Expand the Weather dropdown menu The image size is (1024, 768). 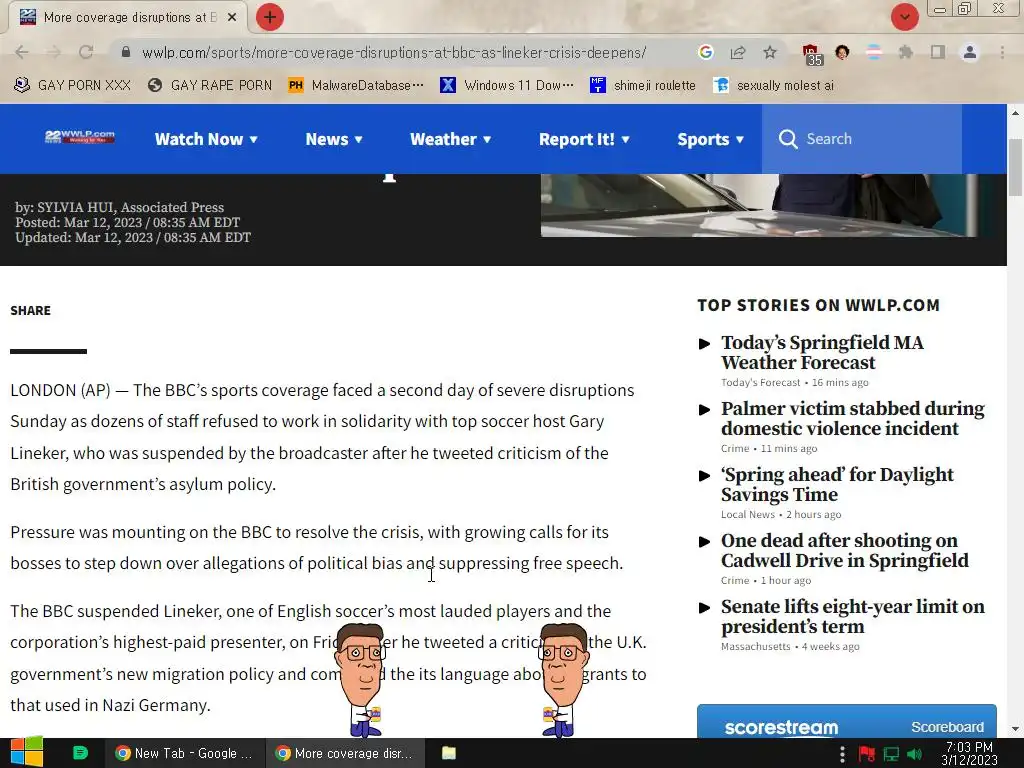point(451,139)
